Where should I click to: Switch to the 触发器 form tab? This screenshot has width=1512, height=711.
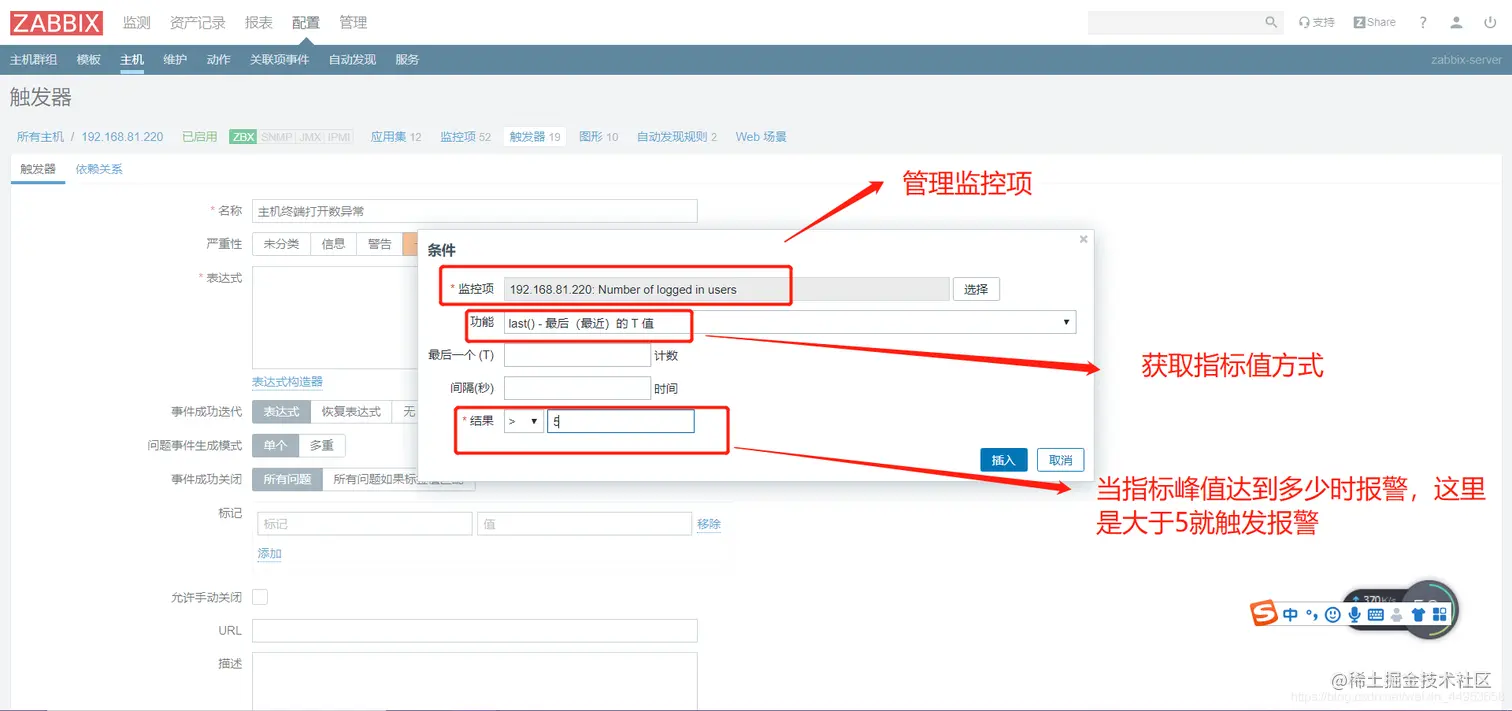(38, 169)
